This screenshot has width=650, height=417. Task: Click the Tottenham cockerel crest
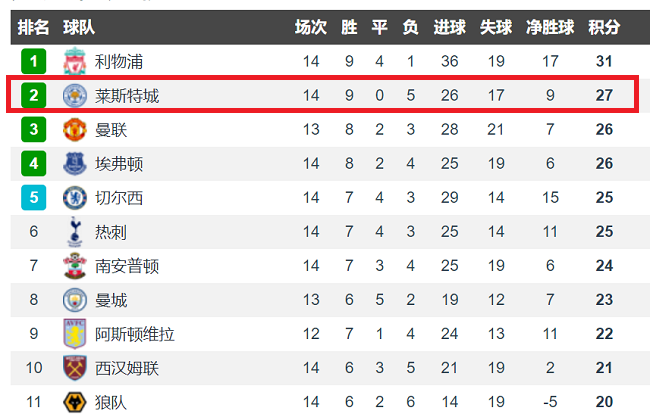[x=73, y=232]
